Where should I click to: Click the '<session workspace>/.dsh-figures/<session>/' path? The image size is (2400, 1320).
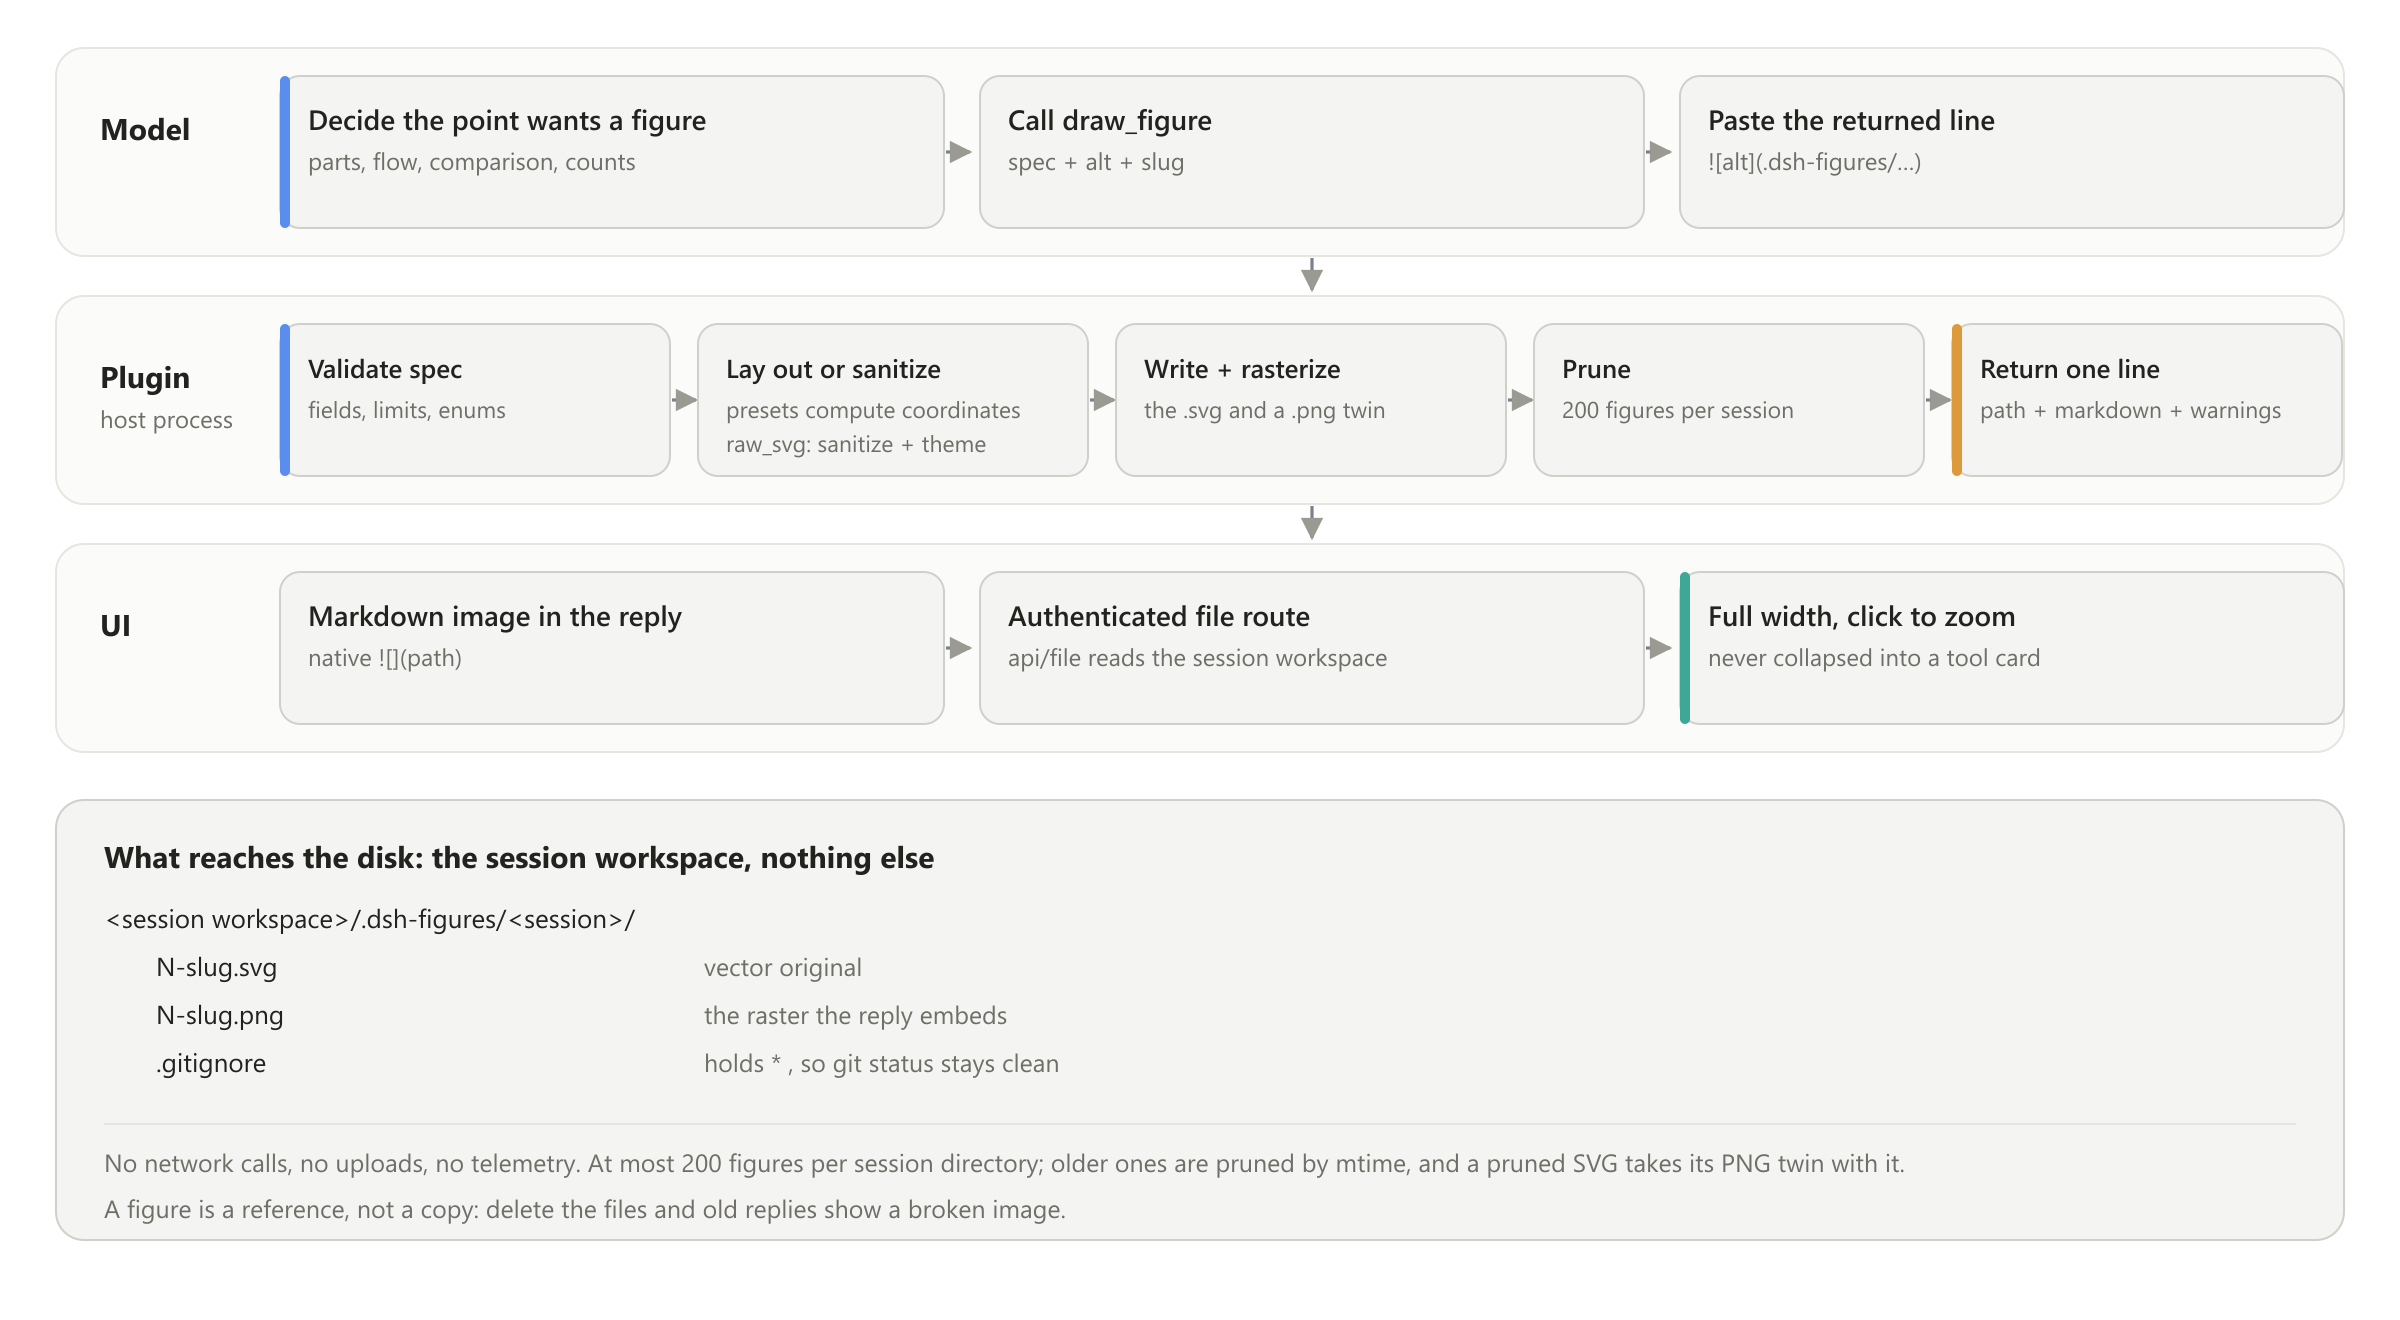(x=370, y=919)
